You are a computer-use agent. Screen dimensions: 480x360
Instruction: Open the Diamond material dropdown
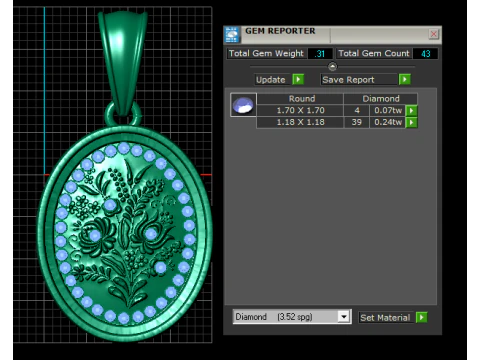point(292,317)
